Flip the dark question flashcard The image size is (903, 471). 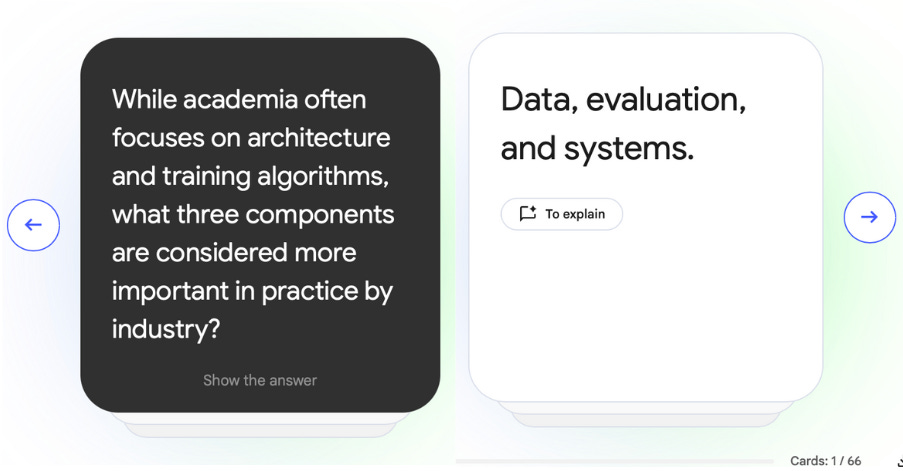coord(260,225)
